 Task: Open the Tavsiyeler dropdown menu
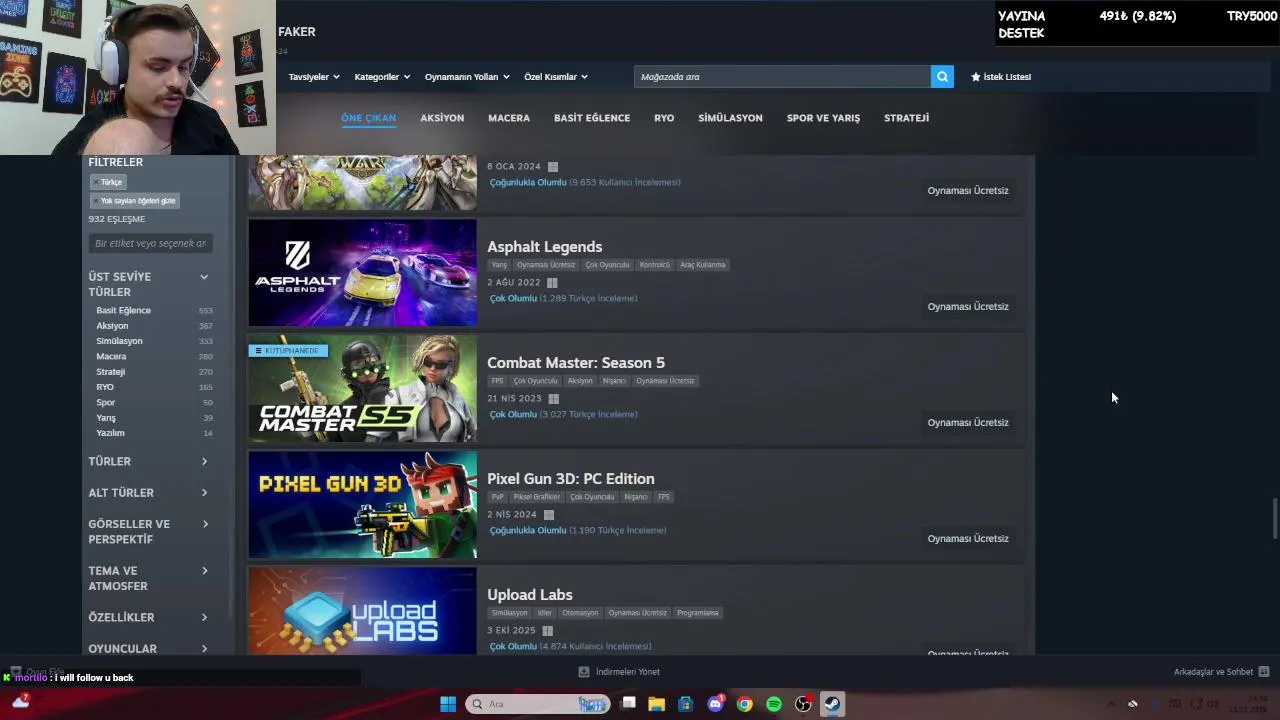[314, 77]
